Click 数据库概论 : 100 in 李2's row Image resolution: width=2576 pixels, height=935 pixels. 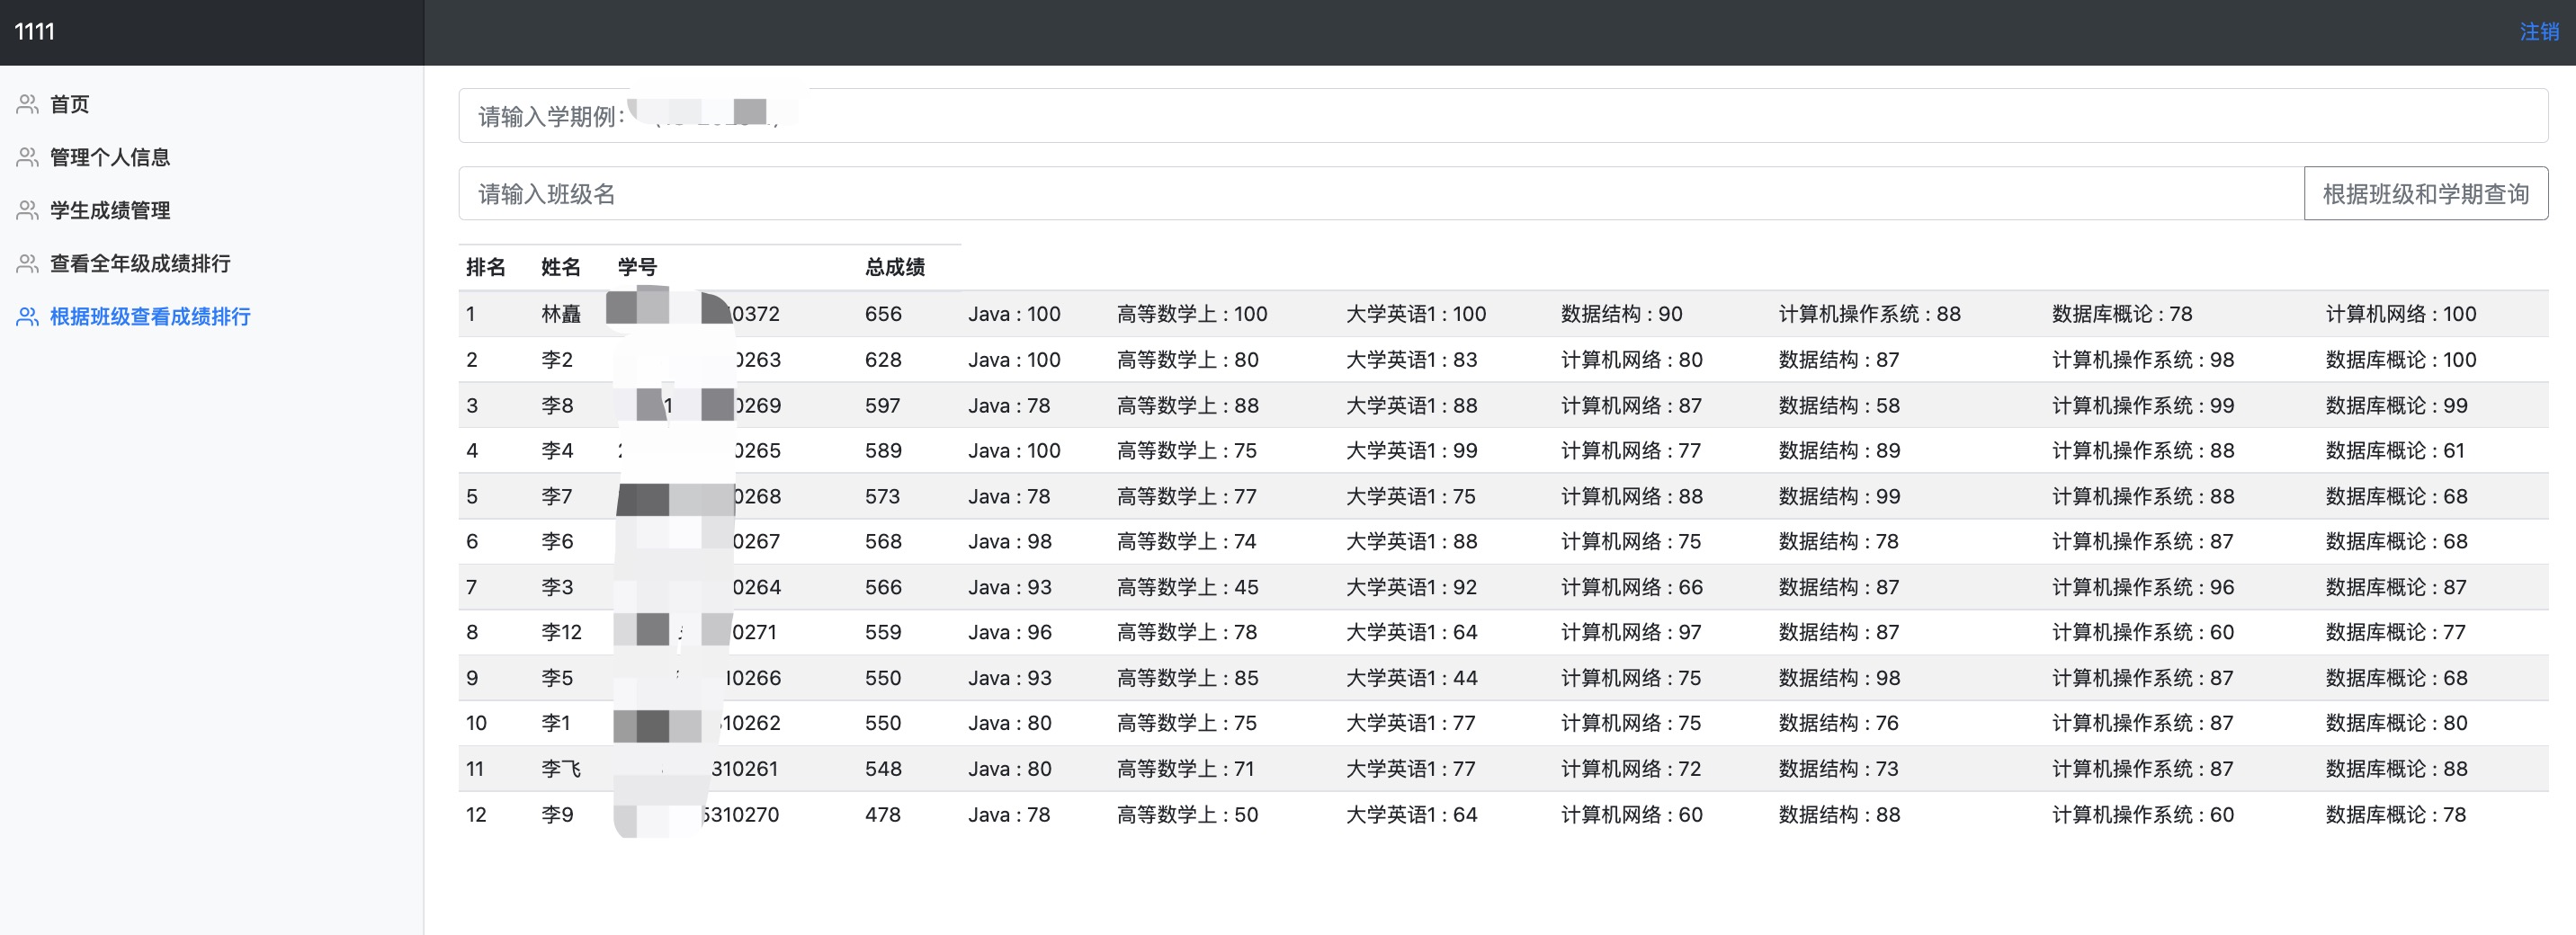point(2401,360)
